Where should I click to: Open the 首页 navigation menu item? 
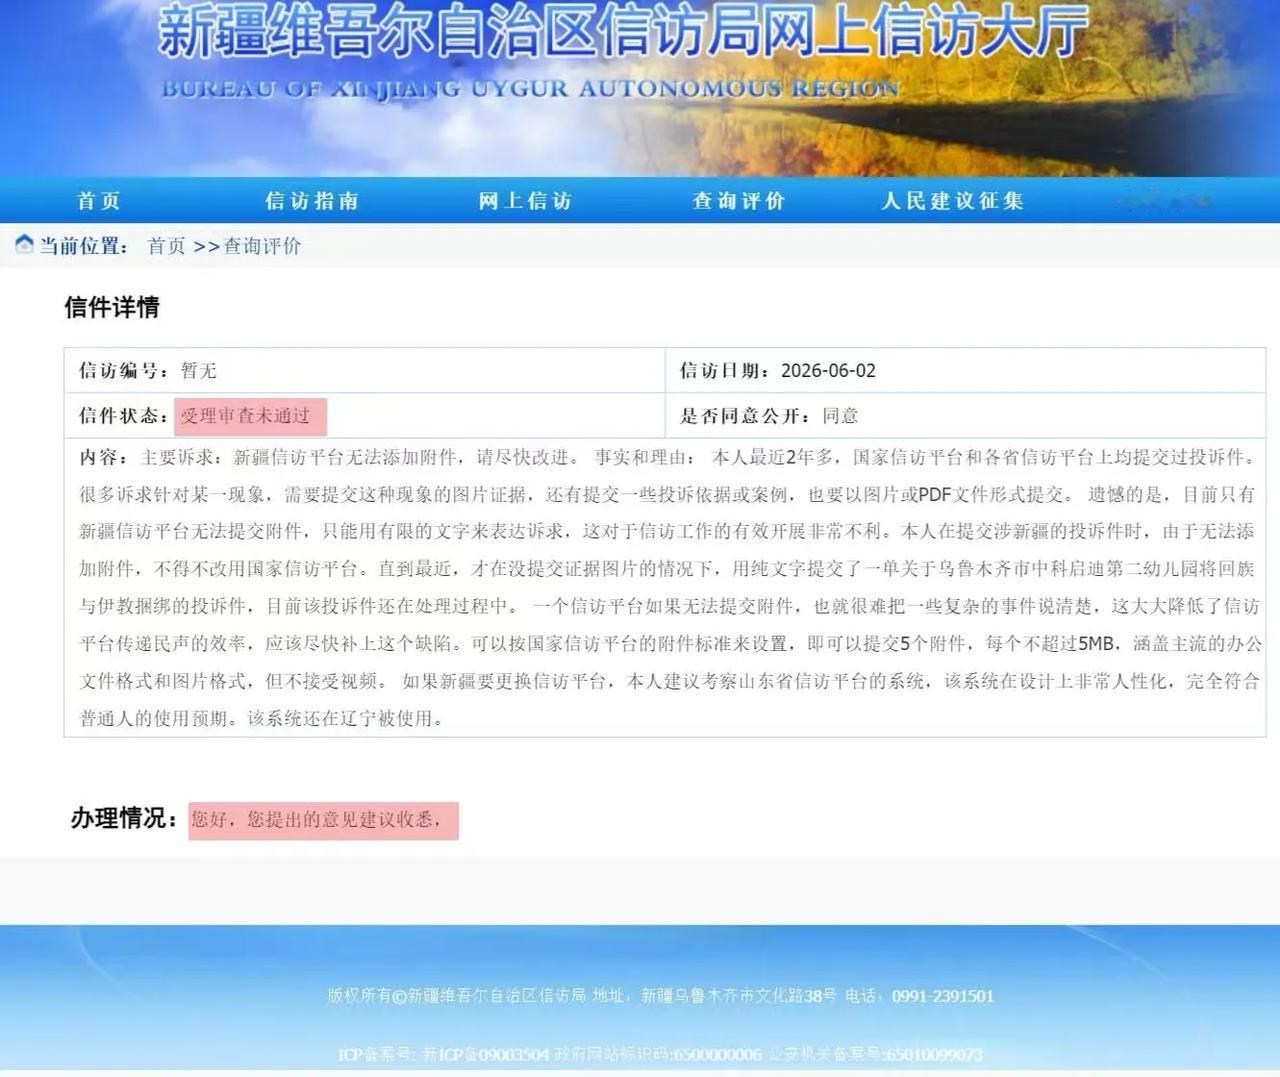pos(99,201)
